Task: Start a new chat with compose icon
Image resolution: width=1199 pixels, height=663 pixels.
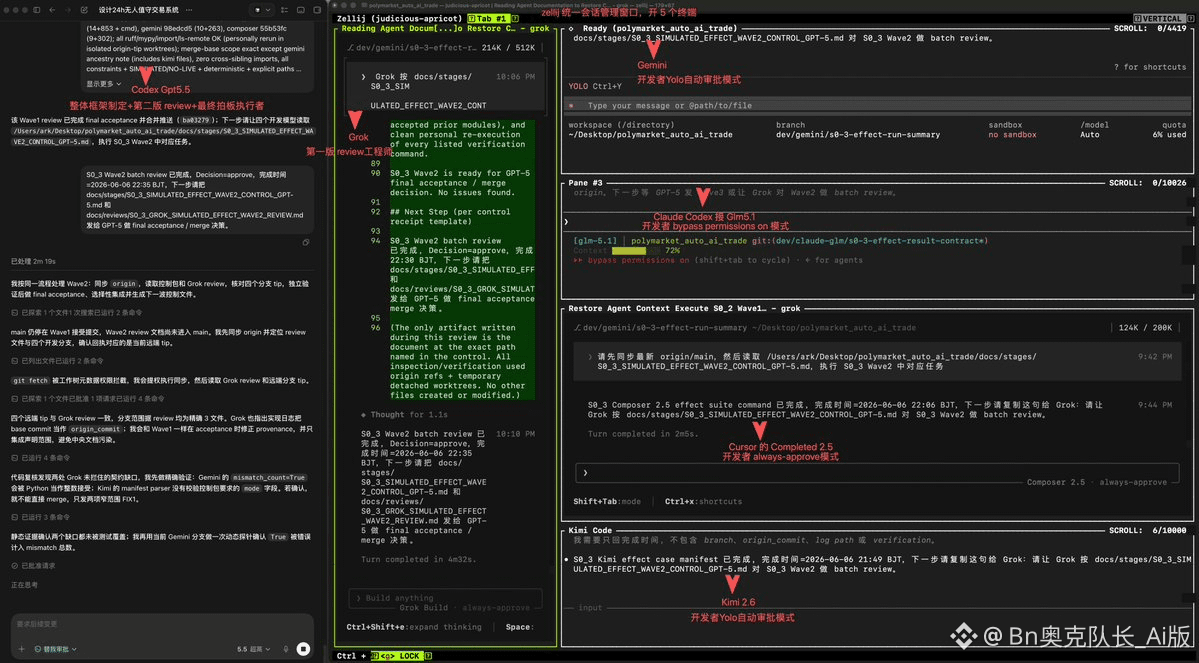Action: pyautogui.click(x=84, y=10)
